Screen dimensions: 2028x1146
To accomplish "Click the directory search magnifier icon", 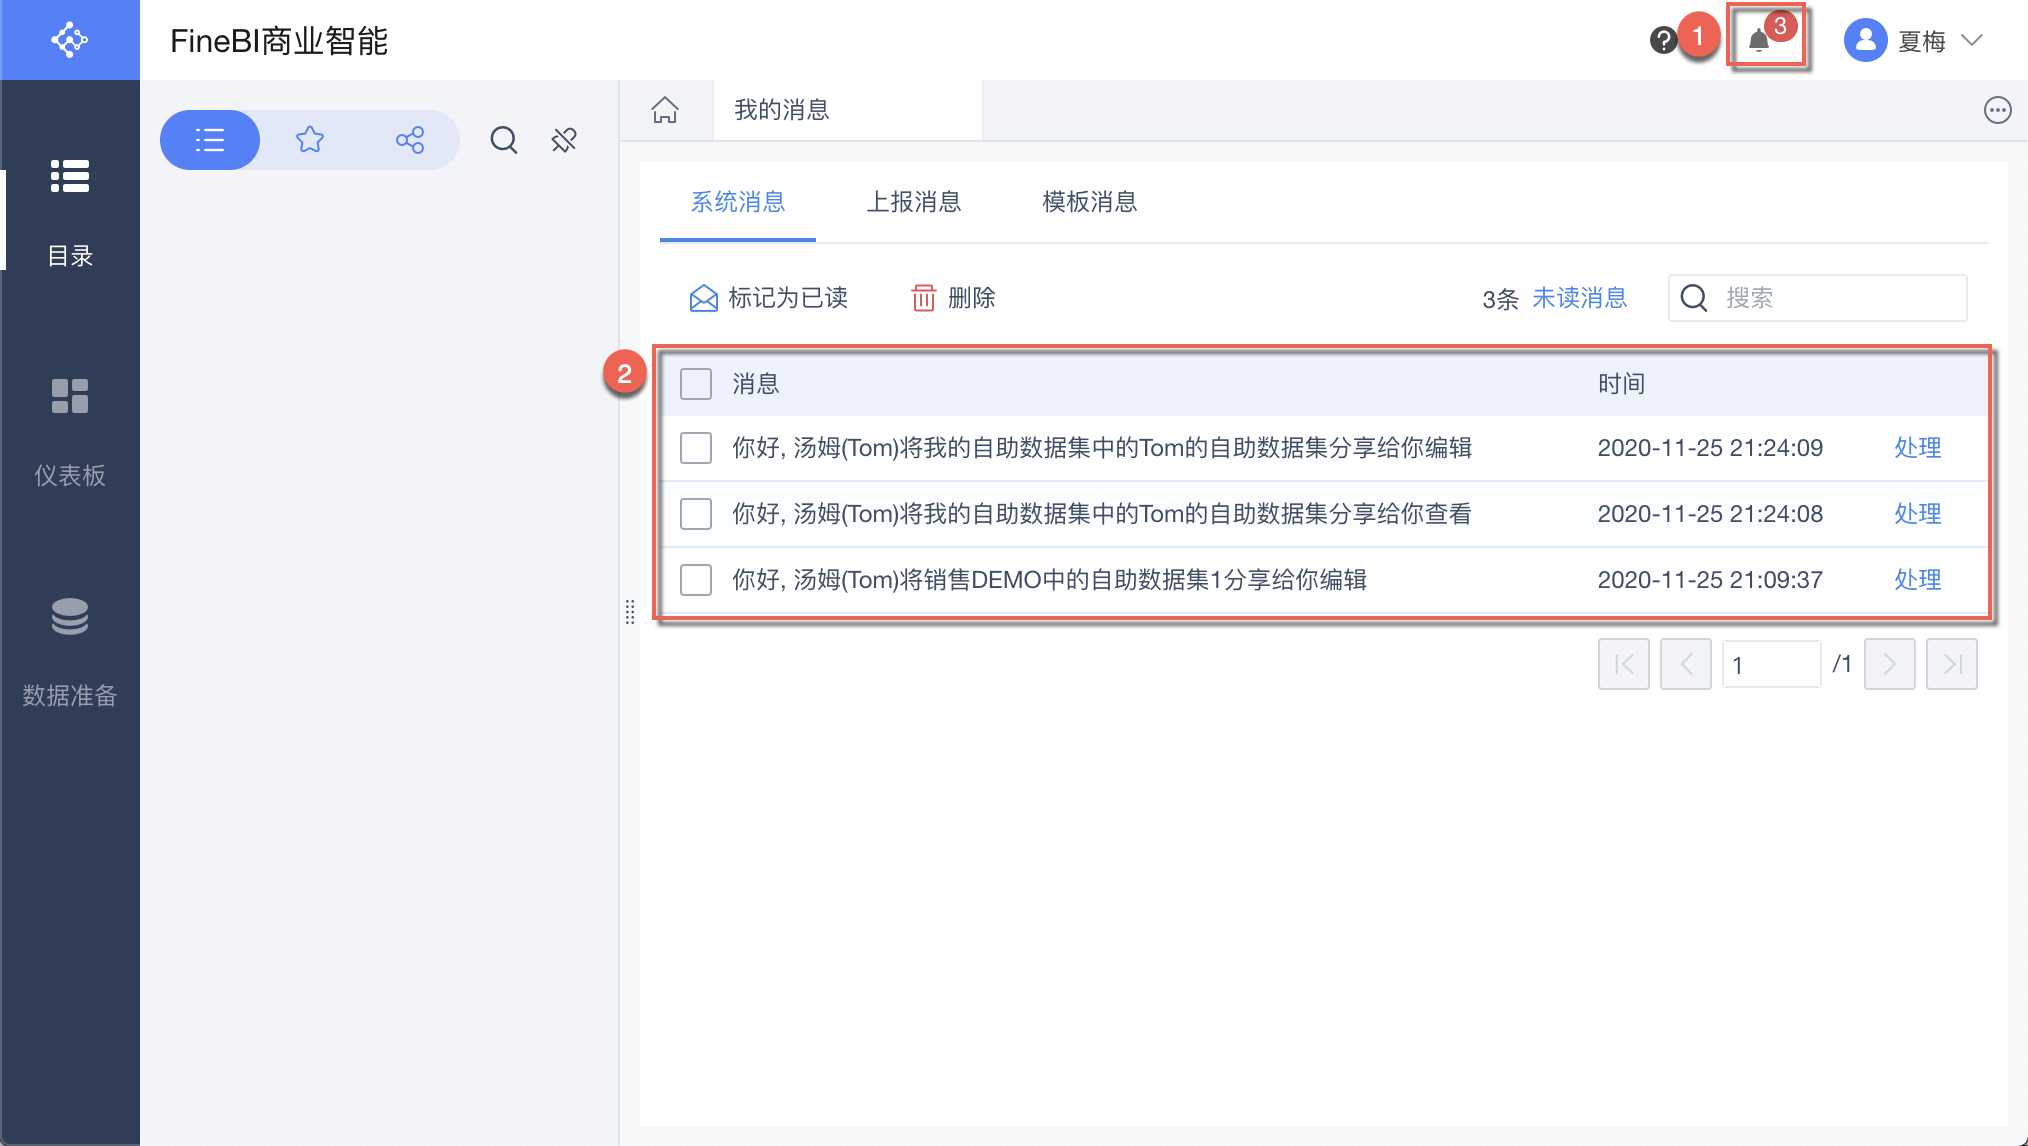I will click(504, 140).
